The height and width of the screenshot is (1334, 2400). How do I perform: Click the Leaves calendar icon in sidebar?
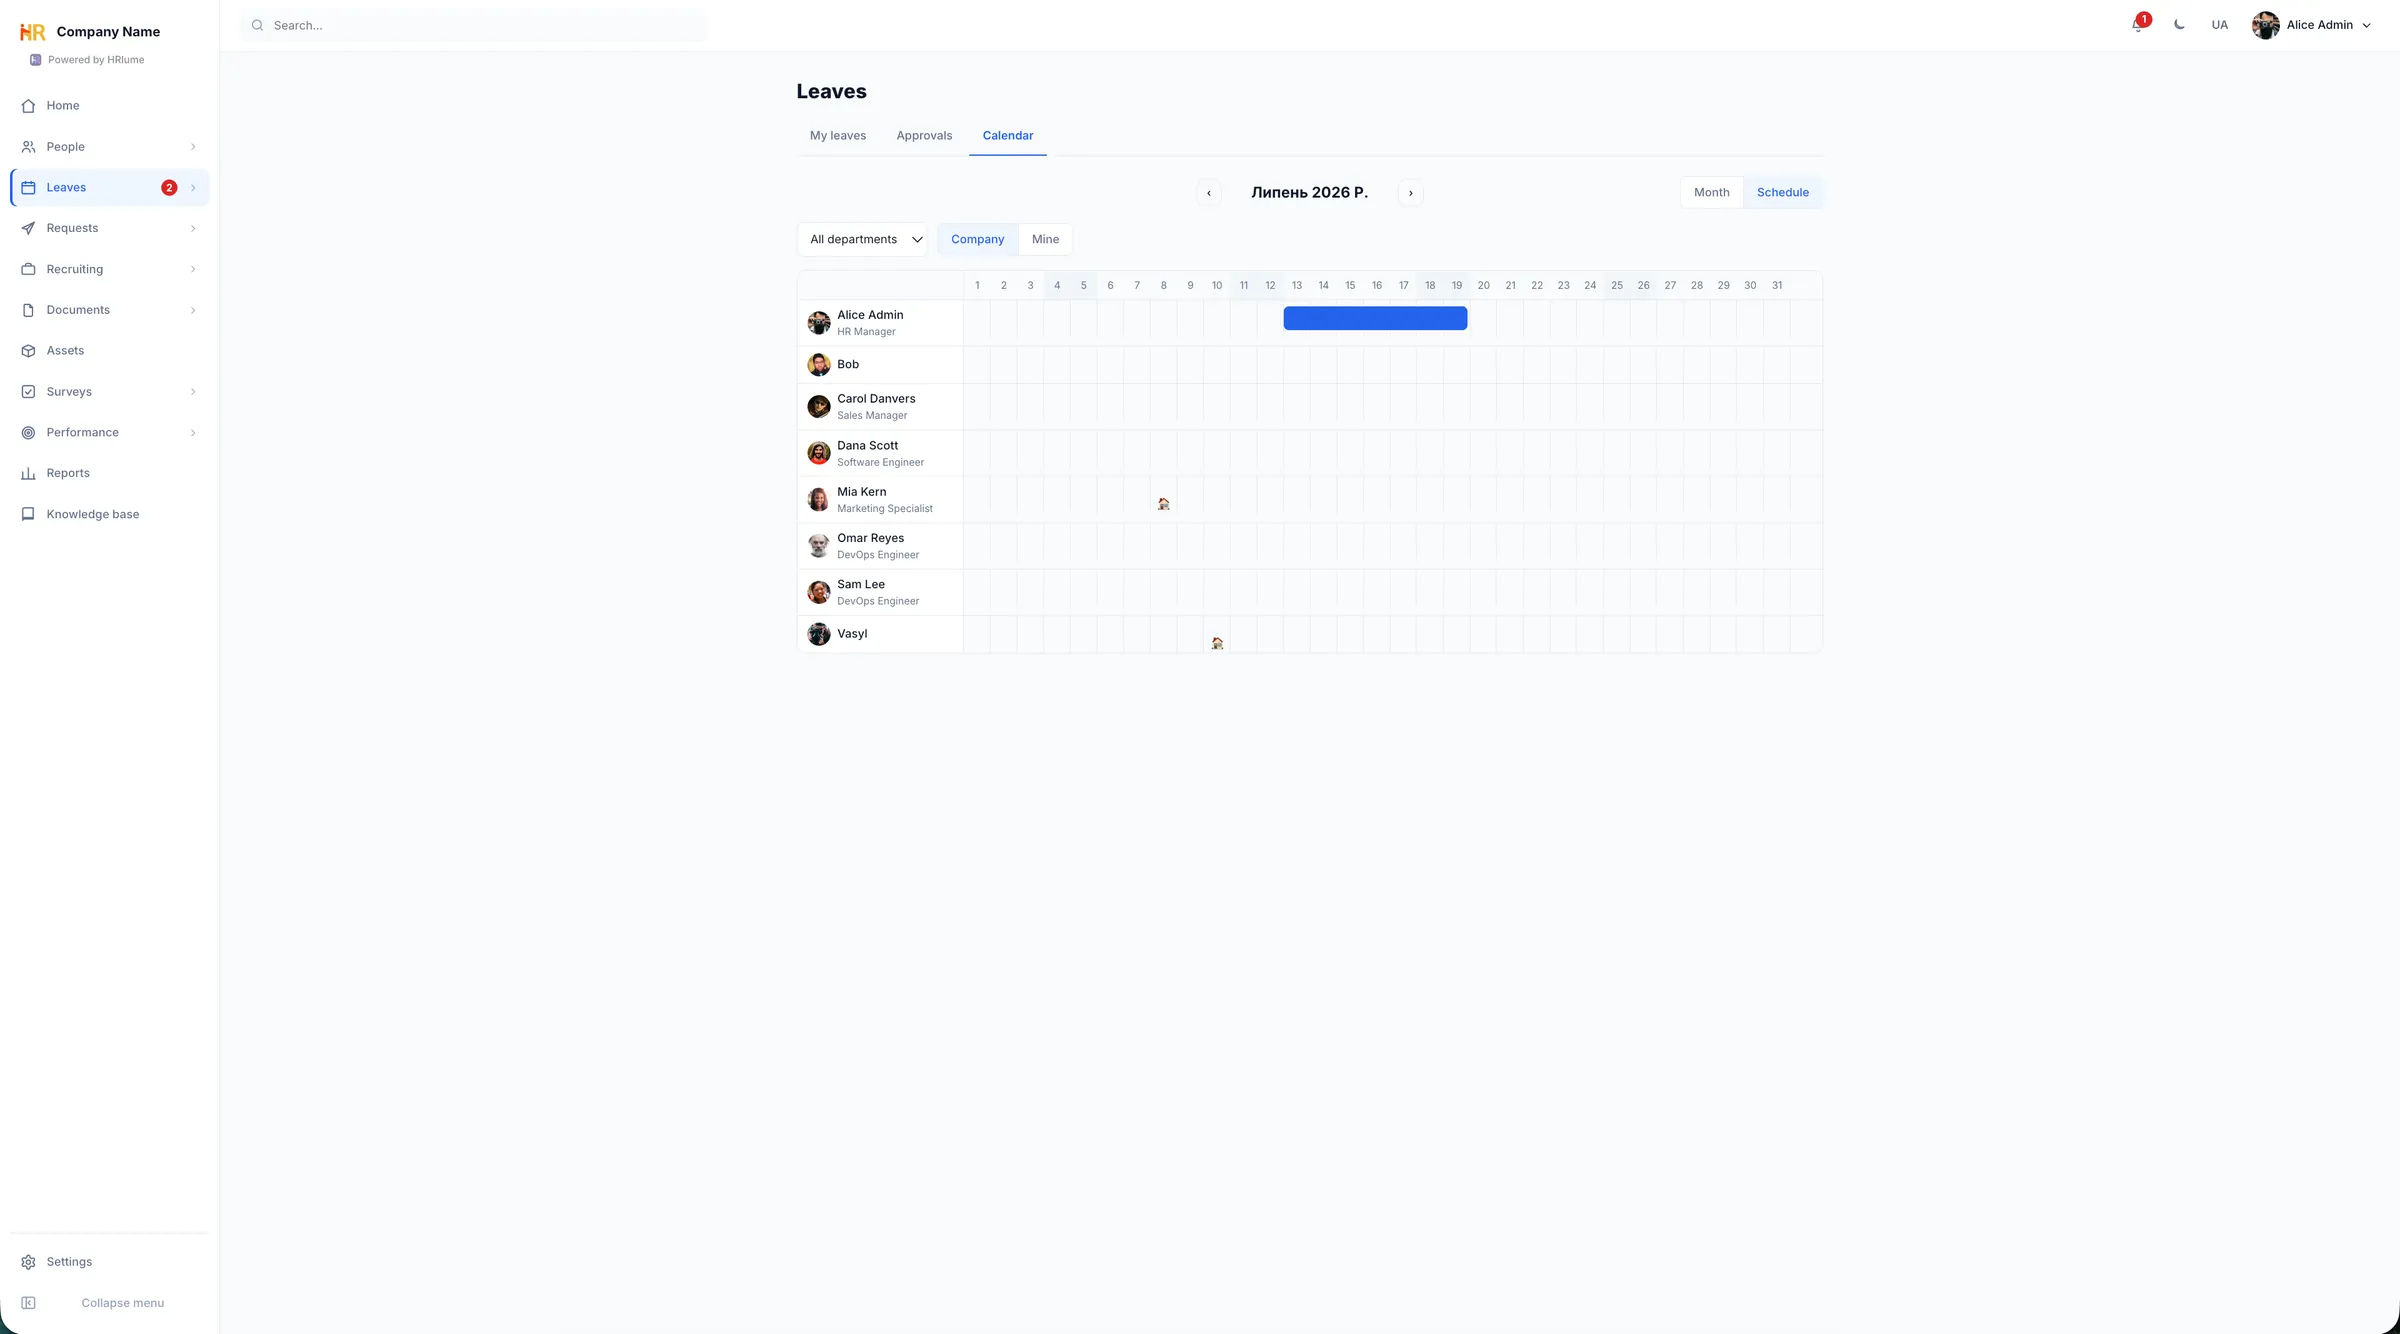tap(28, 188)
